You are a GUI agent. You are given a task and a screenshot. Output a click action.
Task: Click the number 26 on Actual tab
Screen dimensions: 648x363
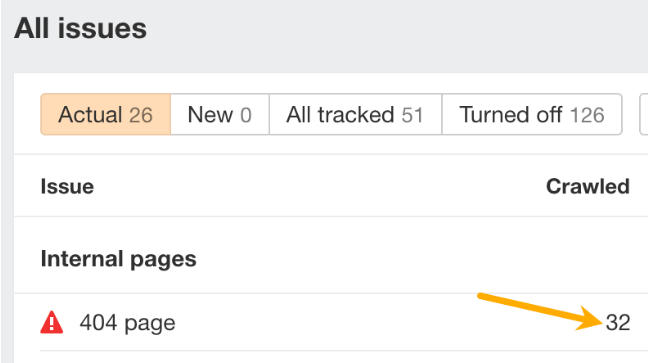point(141,115)
